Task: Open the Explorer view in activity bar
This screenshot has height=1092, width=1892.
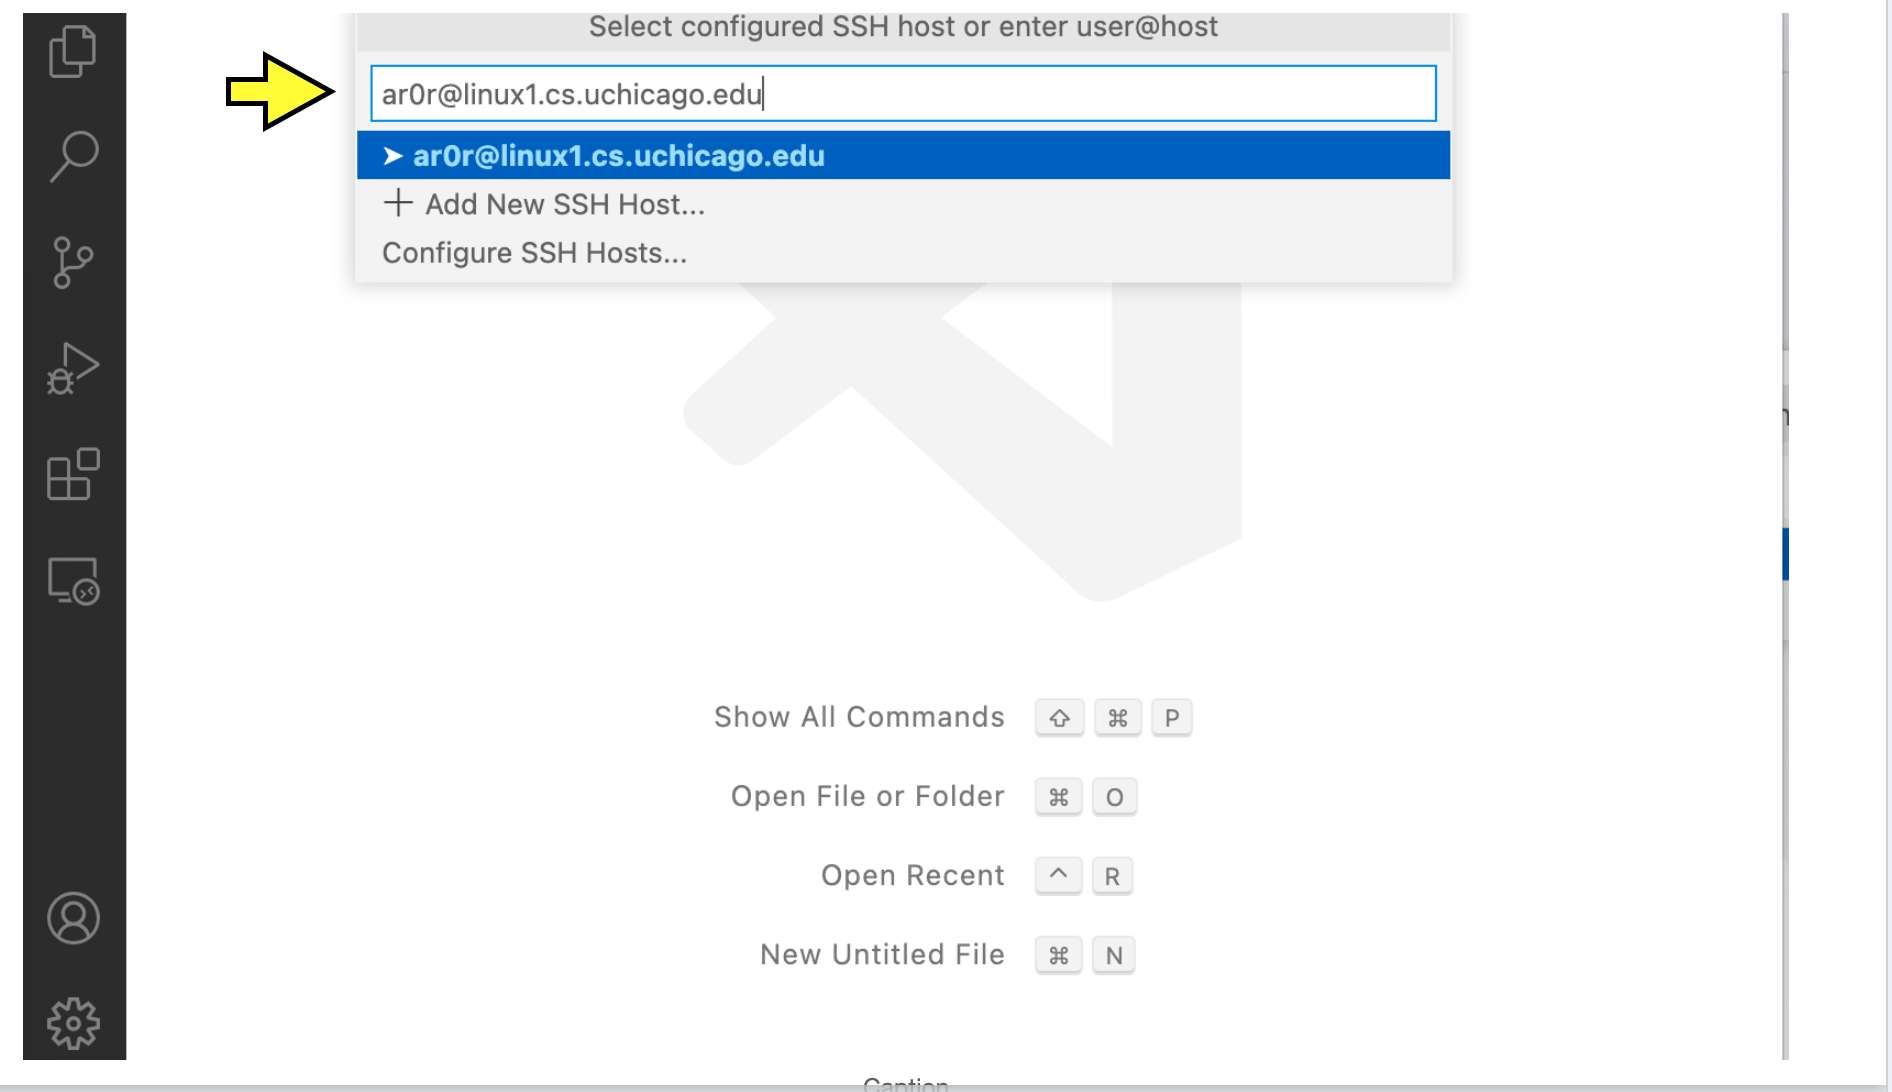Action: [73, 51]
